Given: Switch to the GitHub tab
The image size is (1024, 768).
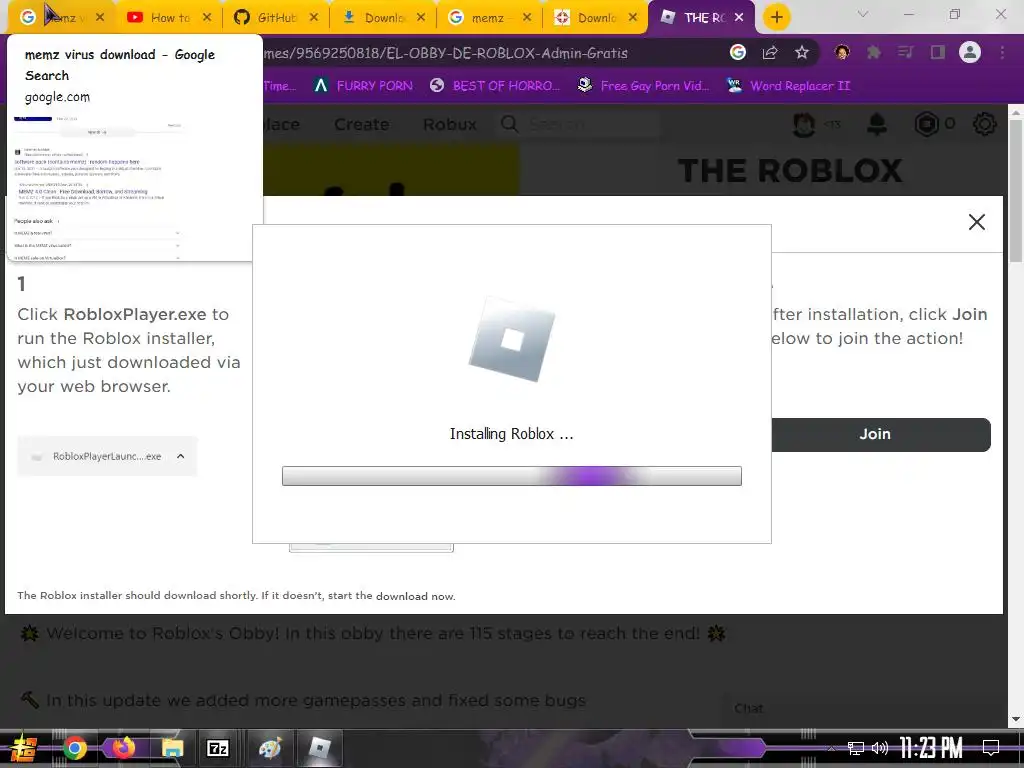Looking at the screenshot, I should click(x=268, y=18).
